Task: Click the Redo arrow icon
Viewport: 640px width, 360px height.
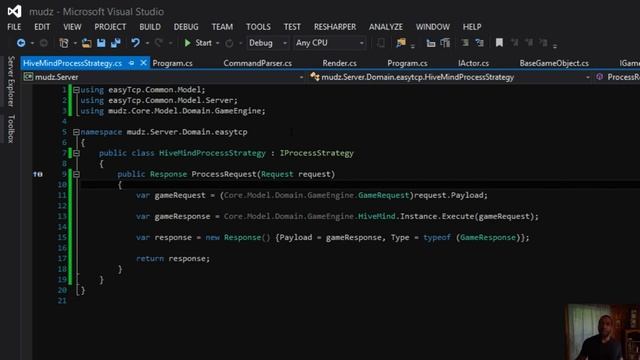Action: coord(159,43)
